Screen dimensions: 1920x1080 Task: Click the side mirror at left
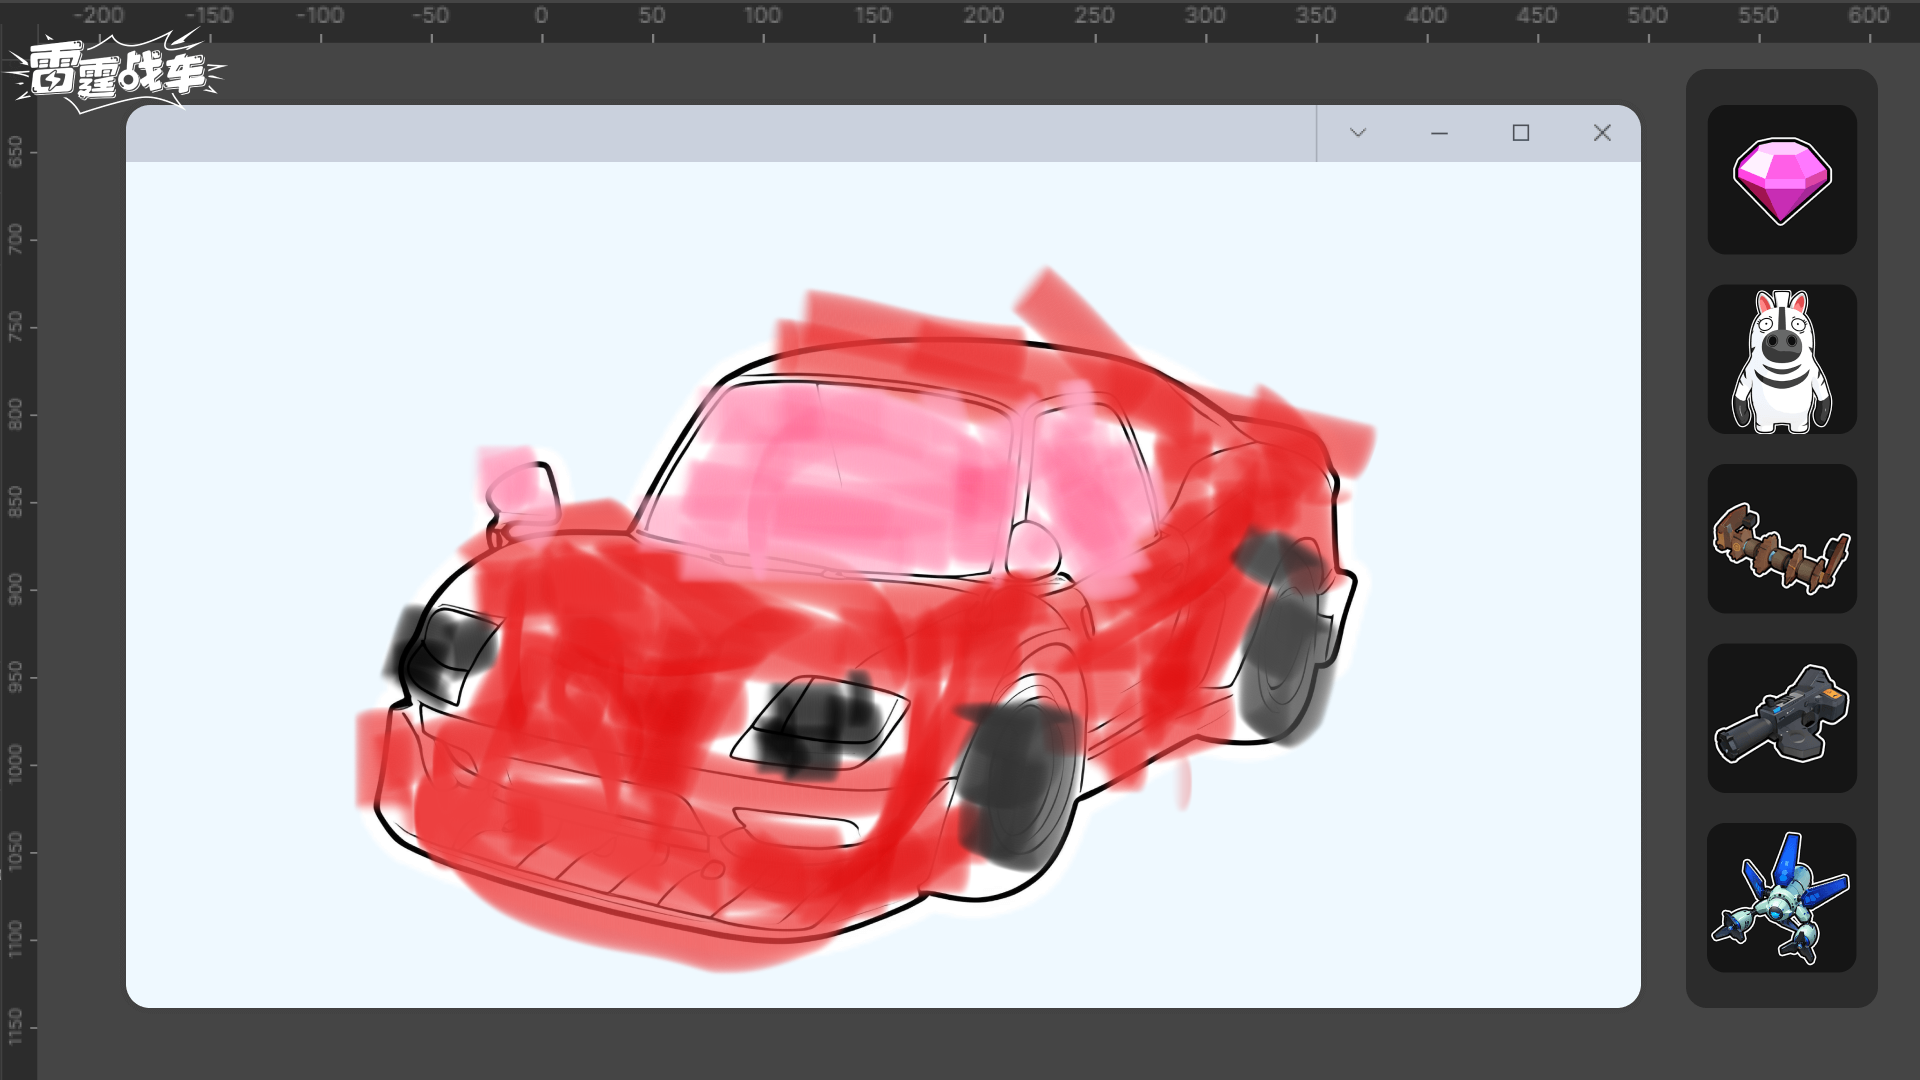pos(523,492)
